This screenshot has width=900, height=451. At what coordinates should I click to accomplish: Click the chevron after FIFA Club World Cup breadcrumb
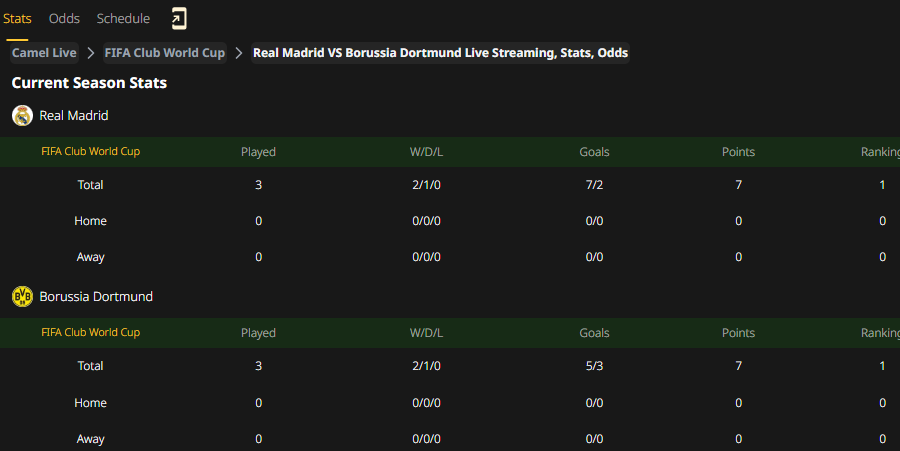tap(239, 53)
